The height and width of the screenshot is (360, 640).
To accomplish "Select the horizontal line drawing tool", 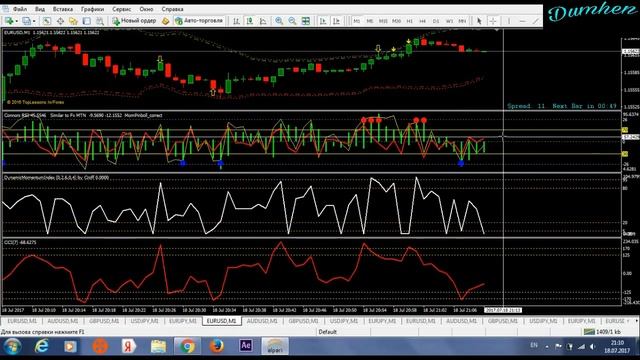I will tap(522, 21).
